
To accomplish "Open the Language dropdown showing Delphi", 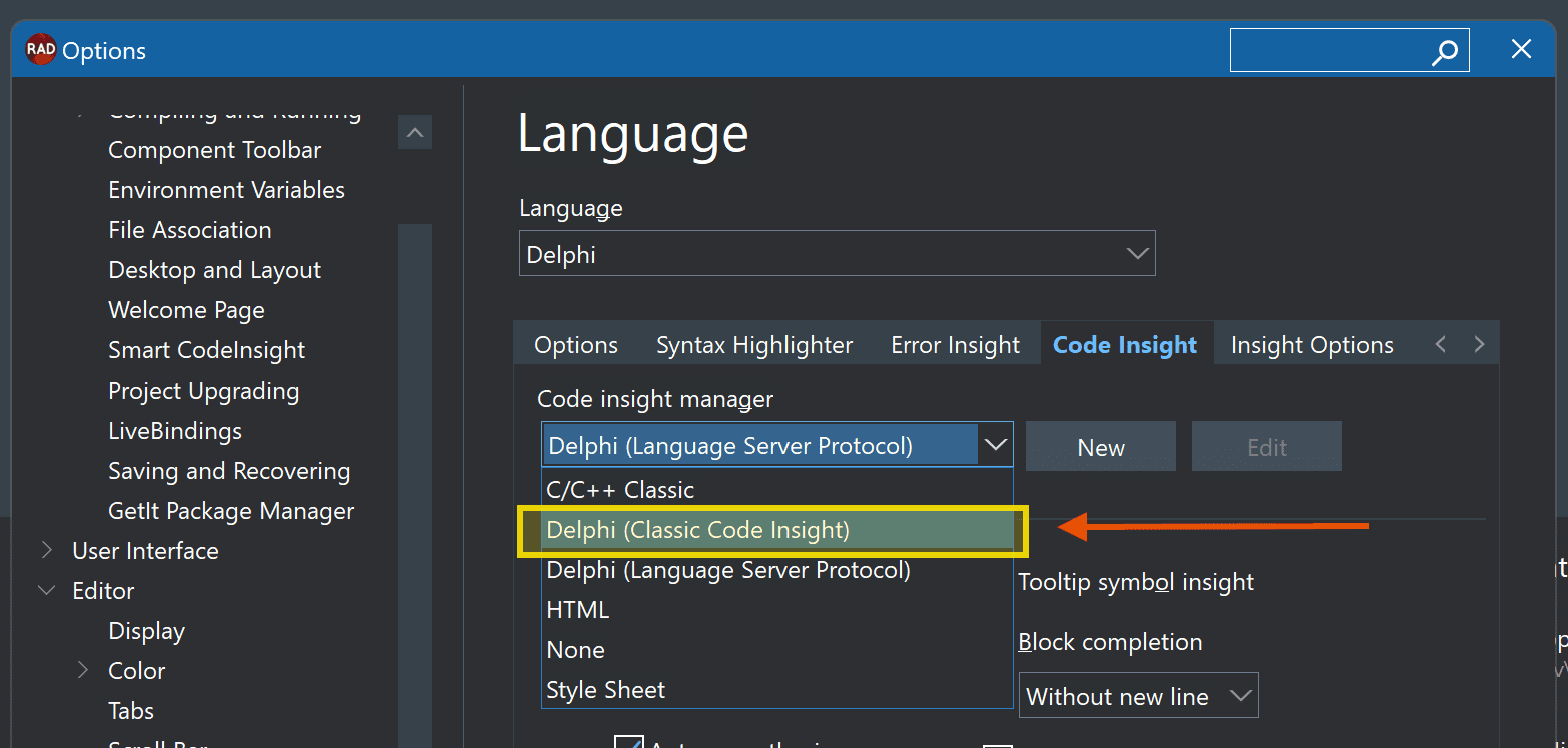I will 837,253.
